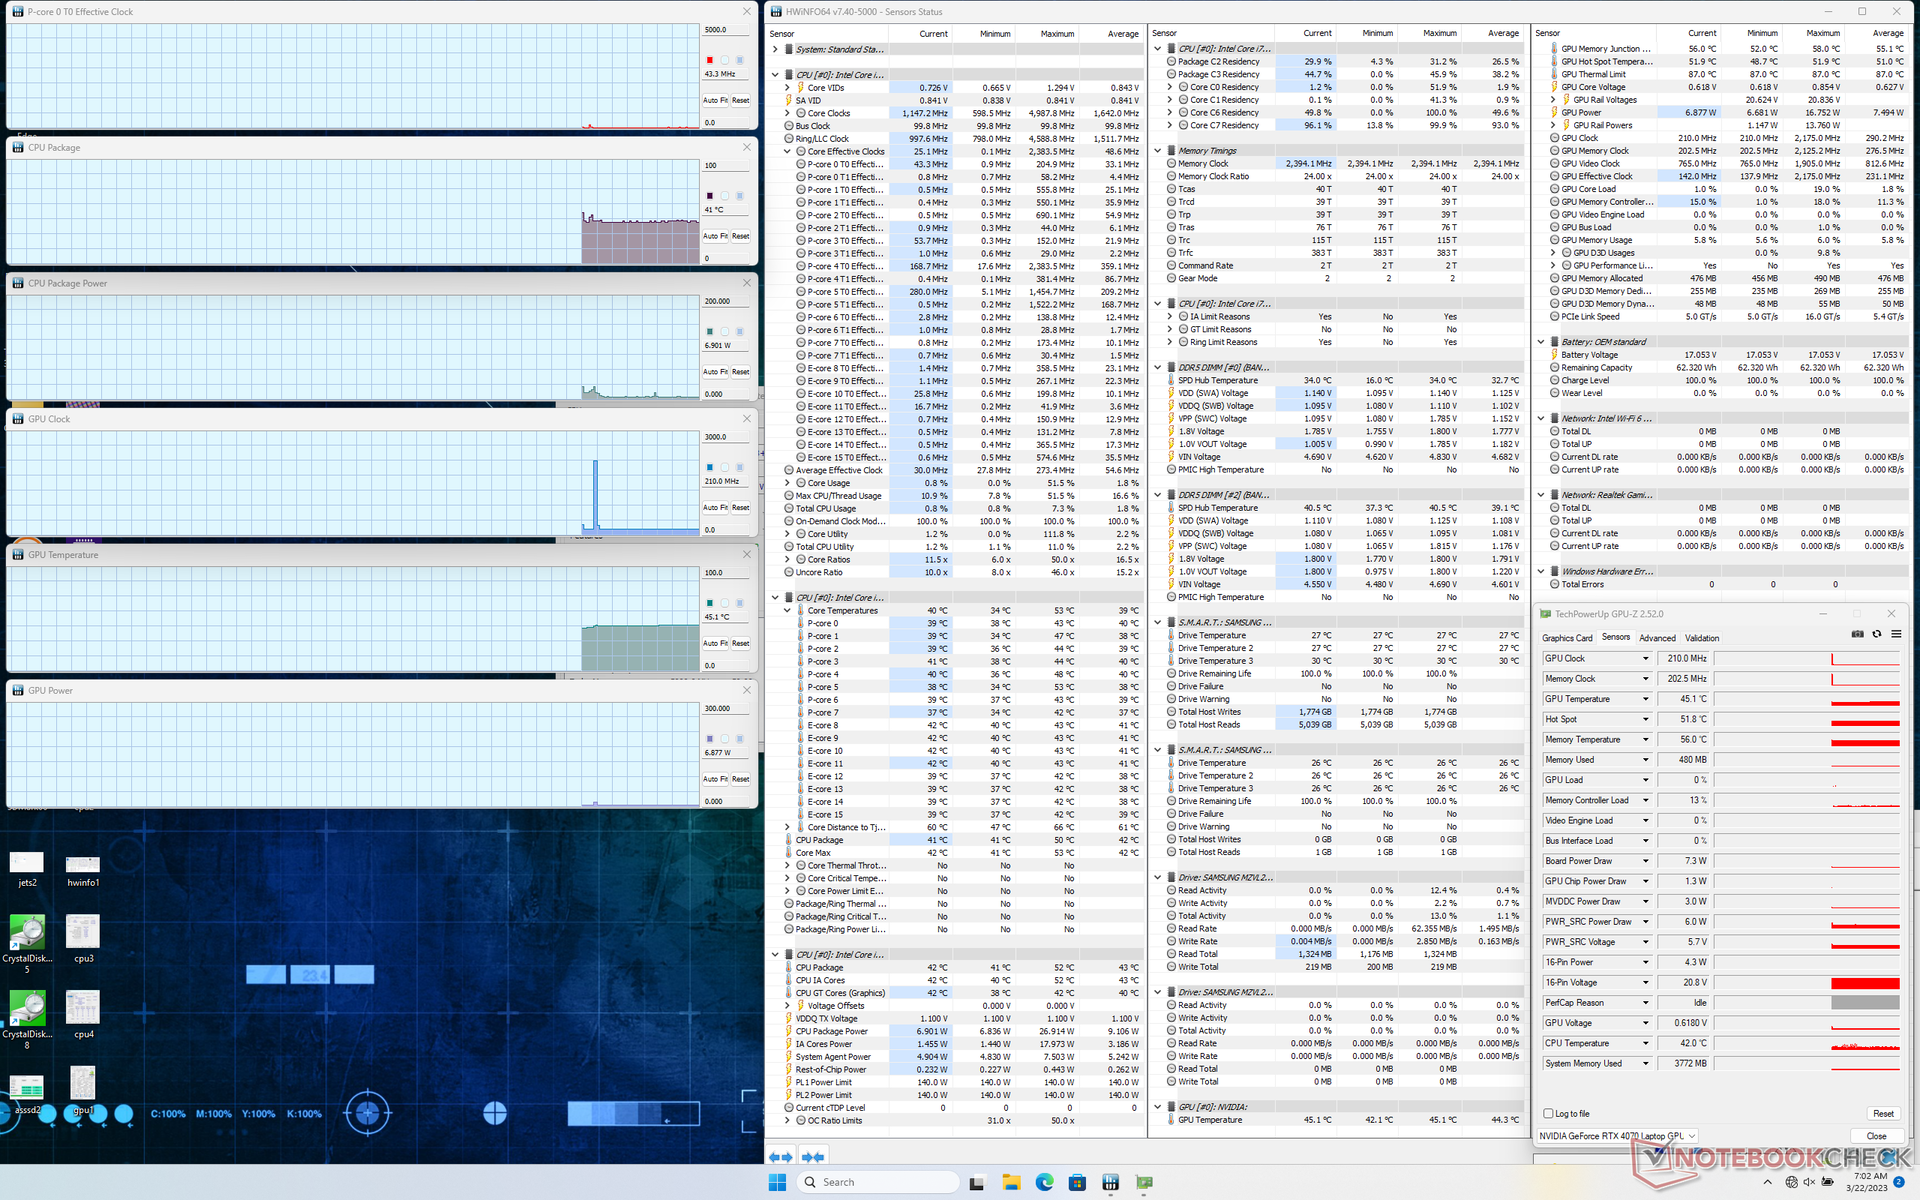Select the cpu4 desktop icon
1920x1200 pixels.
[x=83, y=1014]
